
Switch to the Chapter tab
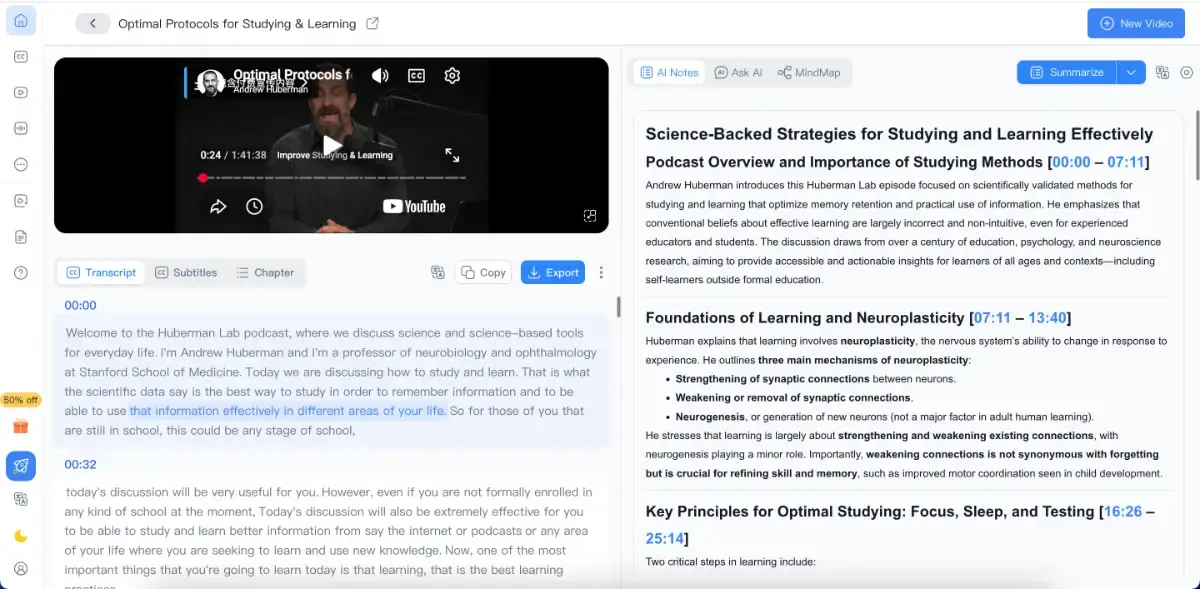point(265,272)
